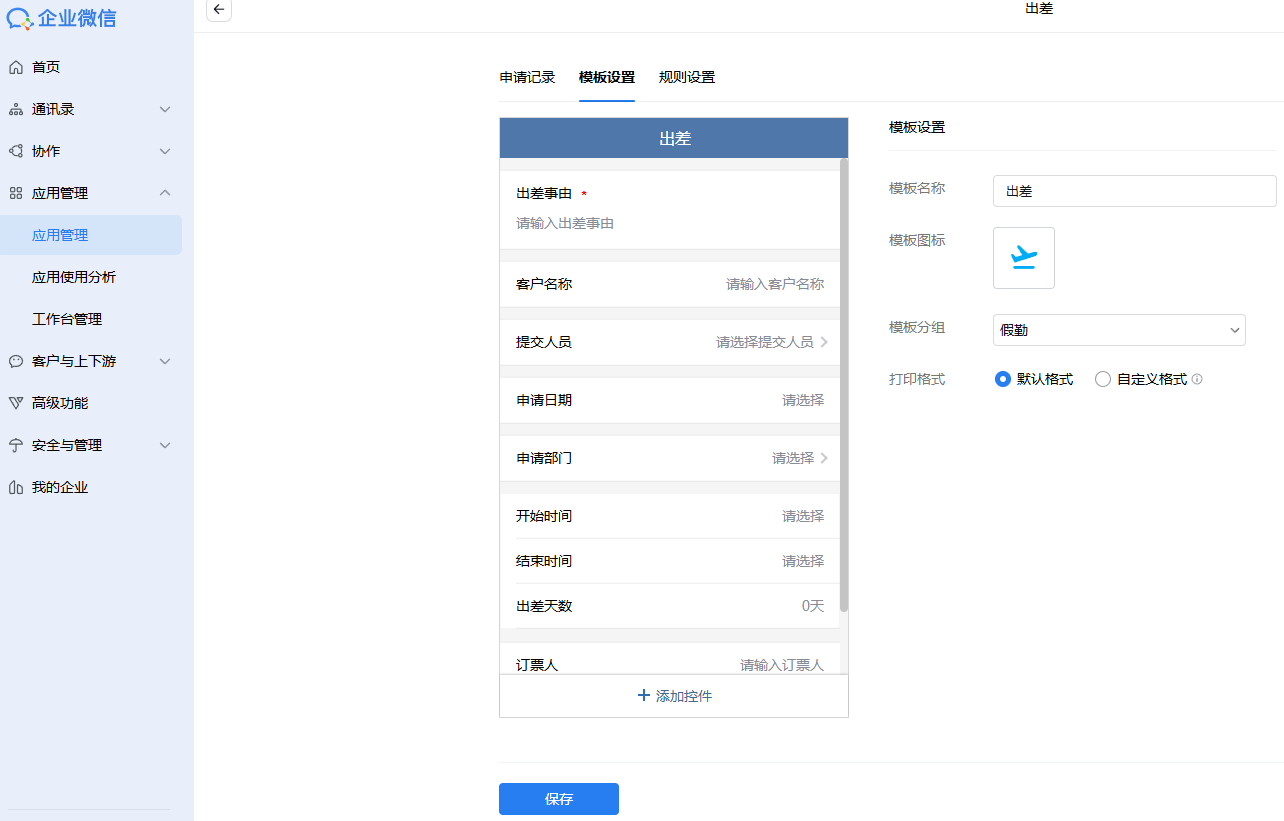Select the 结束时间 field row
The height and width of the screenshot is (821, 1284).
tap(670, 561)
